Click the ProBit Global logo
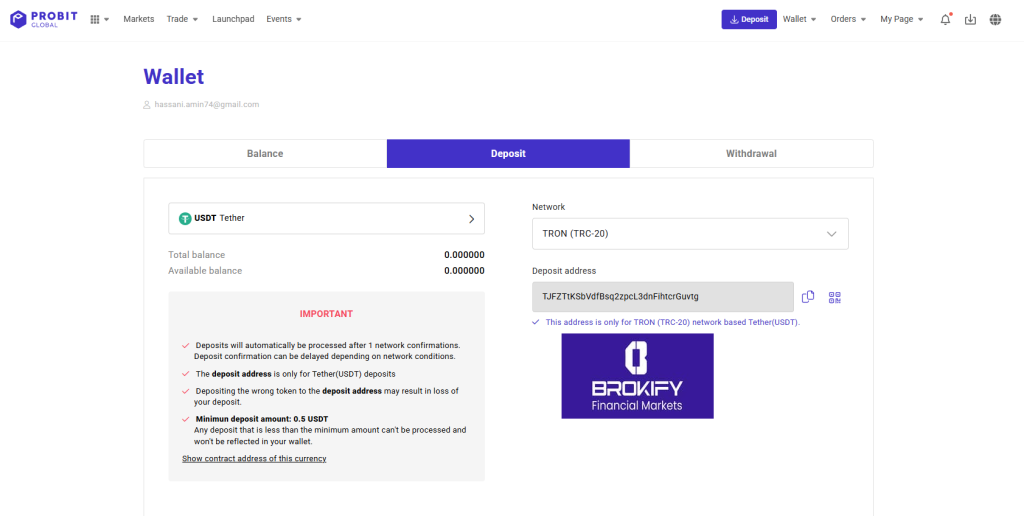Image resolution: width=1024 pixels, height=516 pixels. (x=39, y=19)
